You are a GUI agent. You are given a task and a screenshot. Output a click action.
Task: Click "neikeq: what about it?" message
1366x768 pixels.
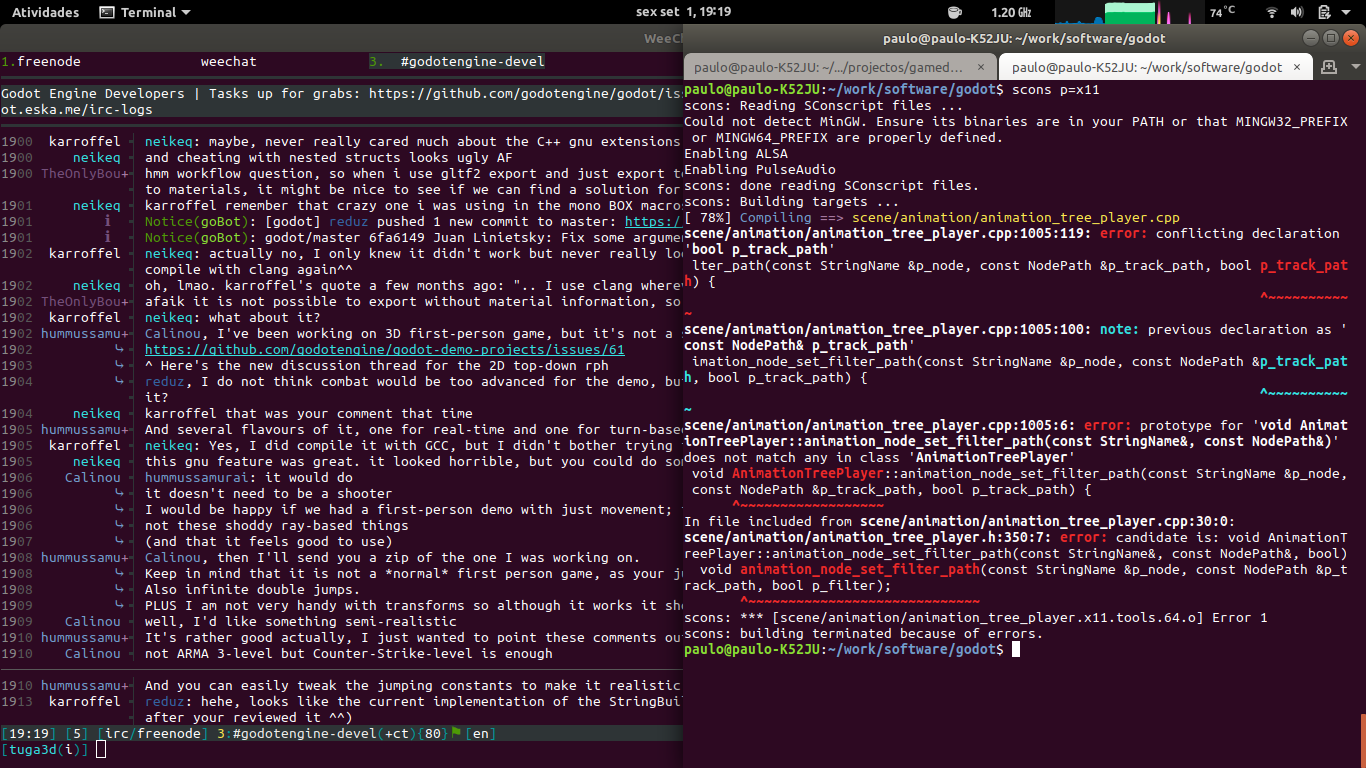pos(233,317)
